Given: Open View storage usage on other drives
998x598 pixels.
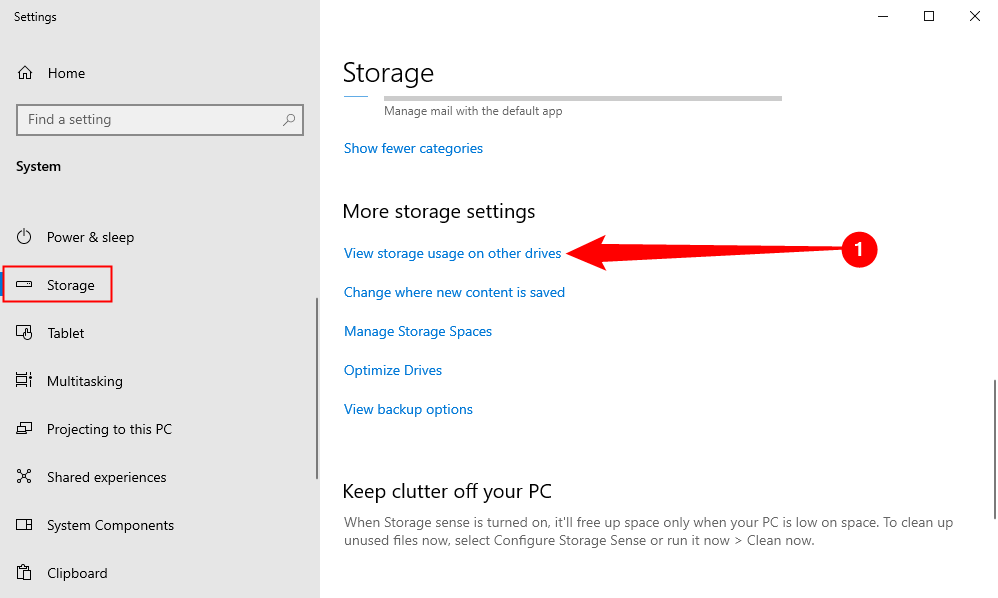Looking at the screenshot, I should click(x=452, y=253).
